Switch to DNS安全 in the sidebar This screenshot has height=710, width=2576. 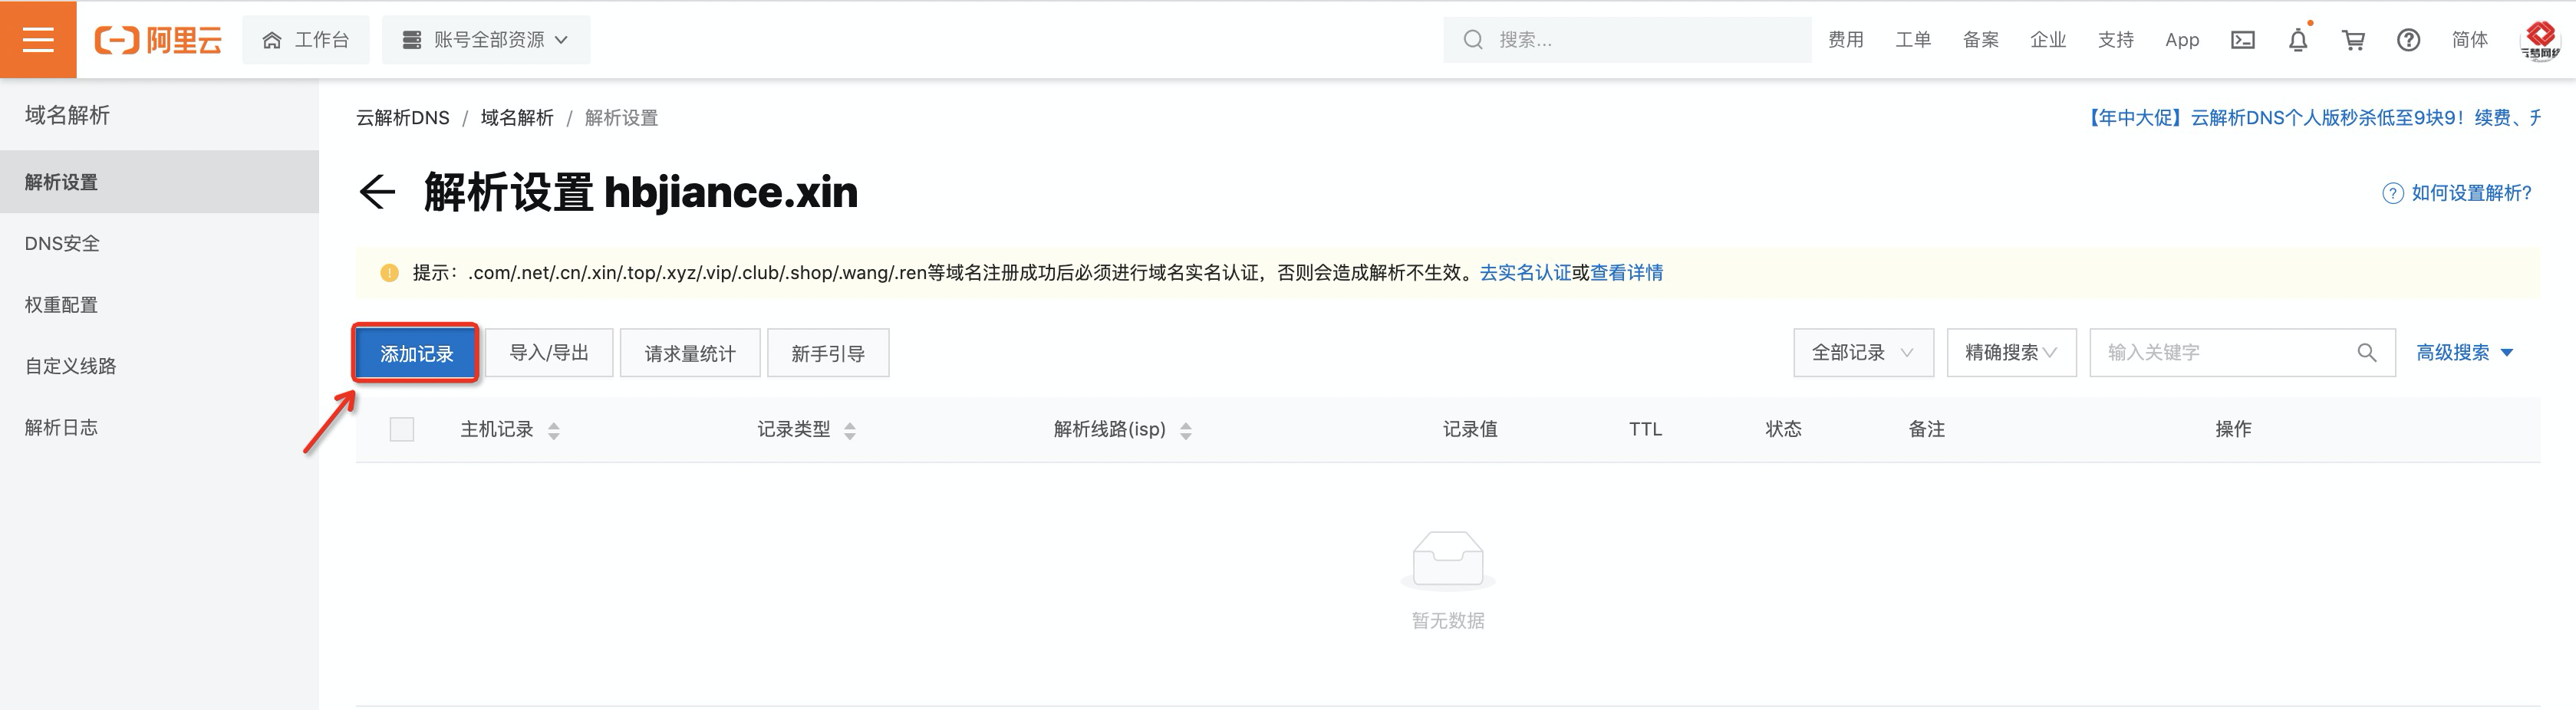tap(62, 243)
